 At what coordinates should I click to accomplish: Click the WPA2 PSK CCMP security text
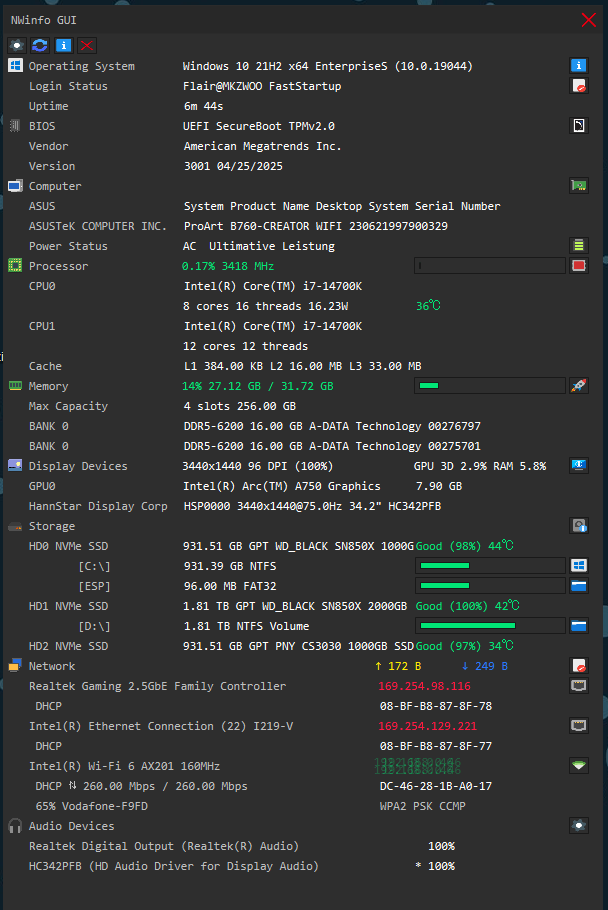[422, 806]
